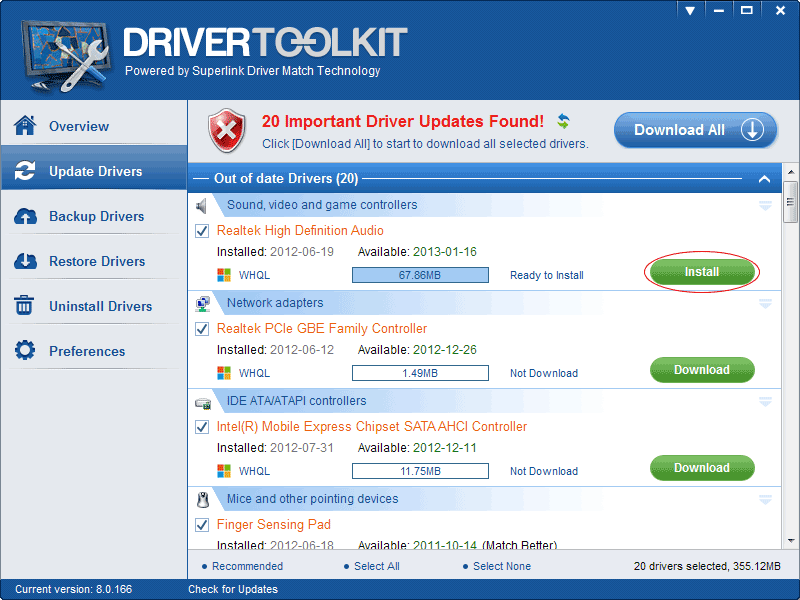This screenshot has width=800, height=600.
Task: Navigate to Uninstall Drivers
Action: click(94, 306)
